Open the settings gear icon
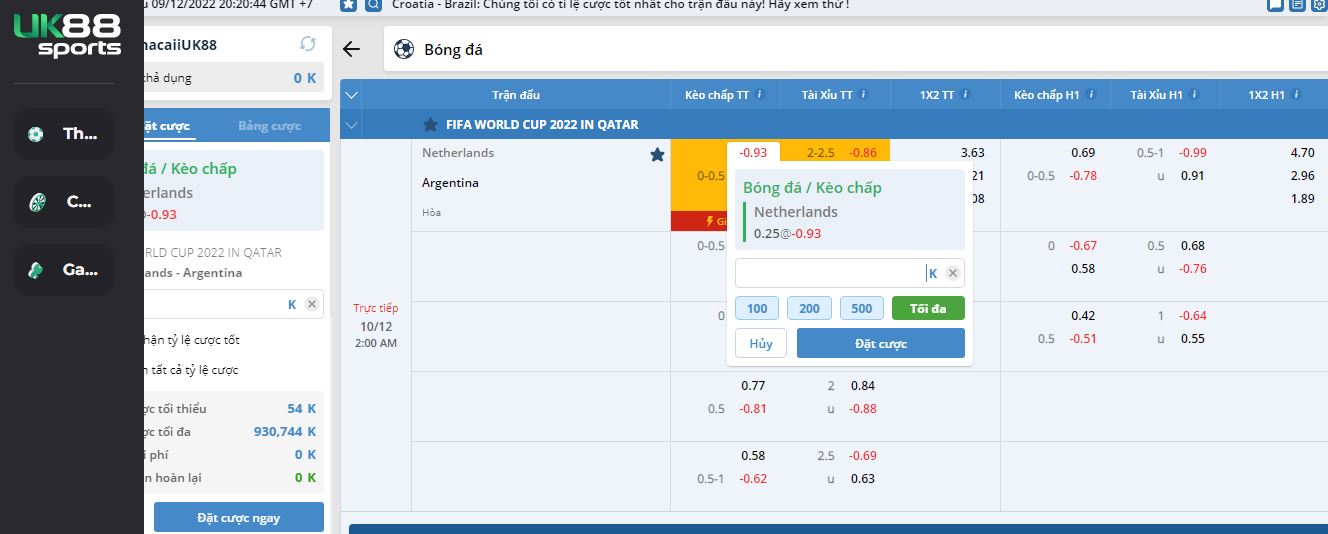Screen dimensions: 1328x534 1319,5
